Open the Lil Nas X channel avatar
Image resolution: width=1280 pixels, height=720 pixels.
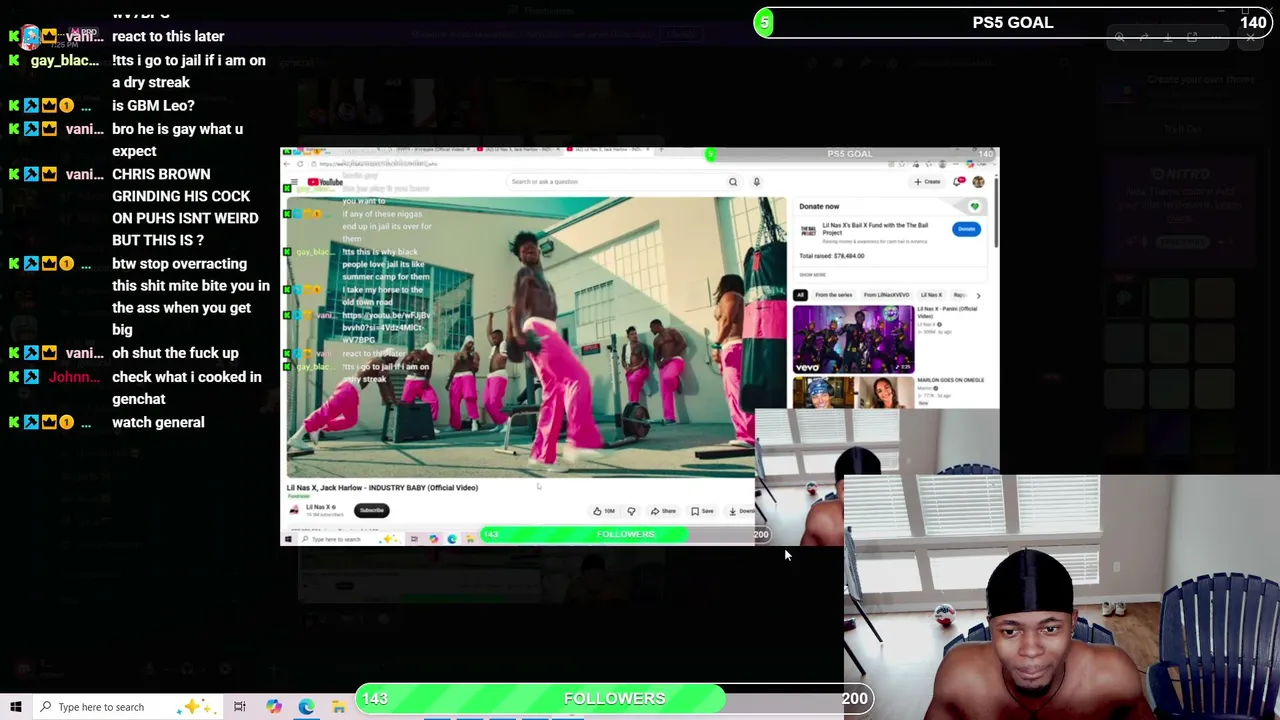[x=294, y=510]
